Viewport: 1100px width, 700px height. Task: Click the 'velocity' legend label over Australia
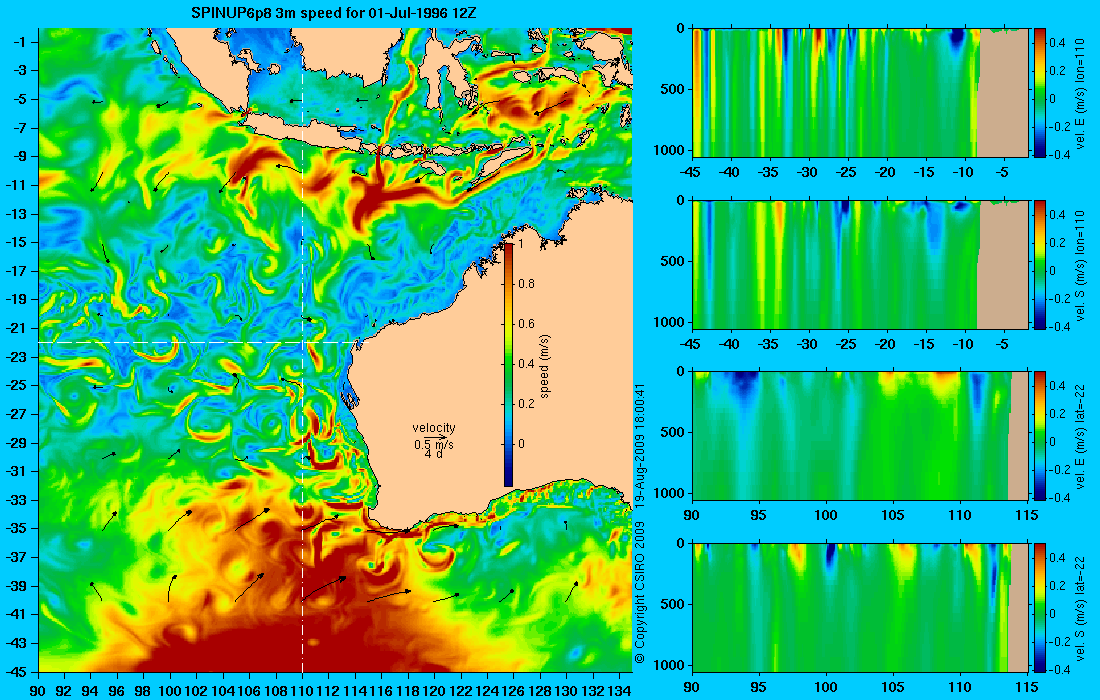coord(434,428)
